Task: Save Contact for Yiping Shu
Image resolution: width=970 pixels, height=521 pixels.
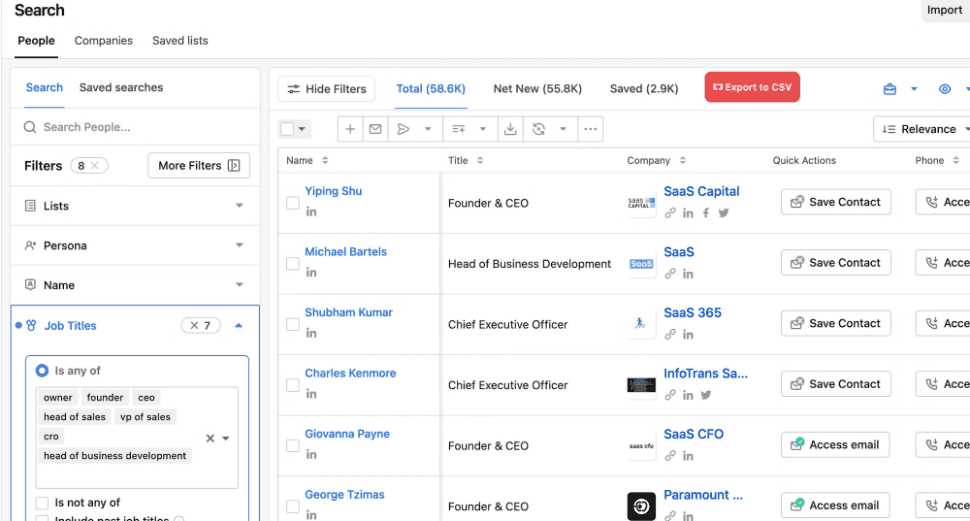Action: pos(836,202)
